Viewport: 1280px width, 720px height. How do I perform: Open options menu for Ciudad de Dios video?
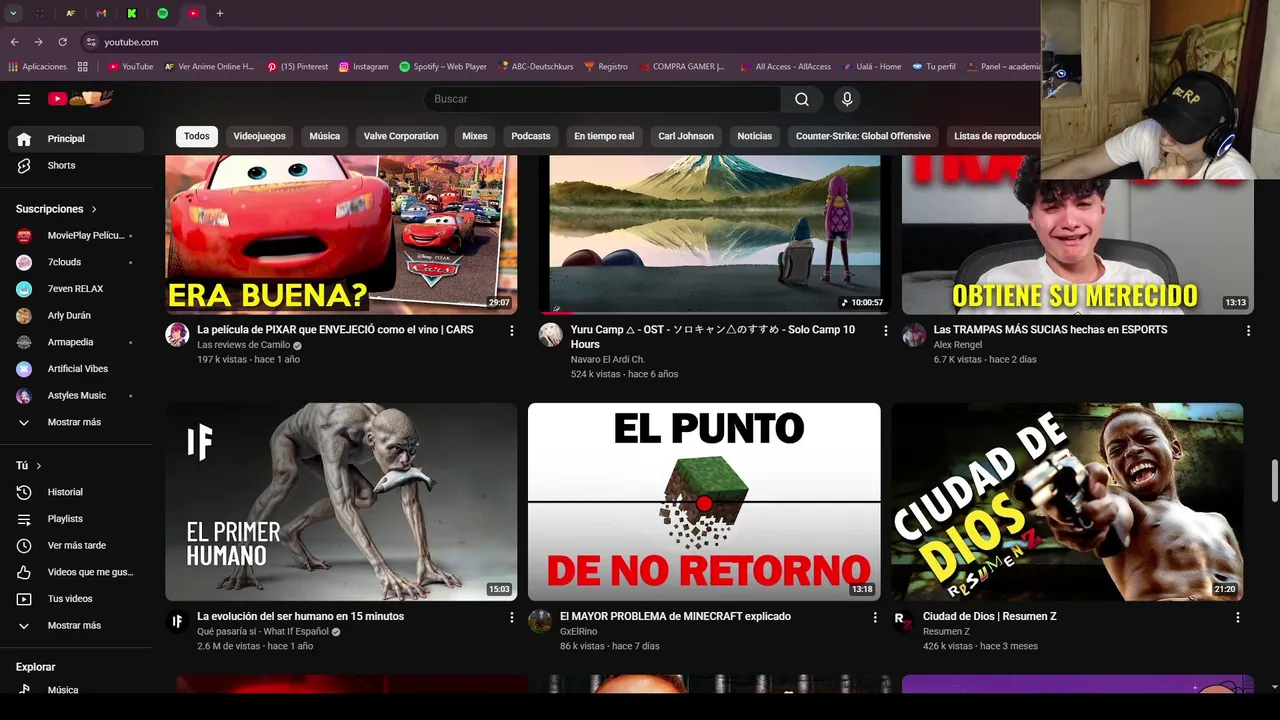(x=1238, y=617)
